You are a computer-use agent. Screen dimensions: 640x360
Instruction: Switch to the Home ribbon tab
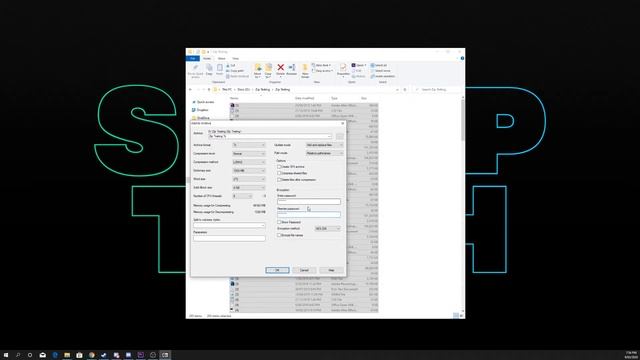click(x=207, y=58)
